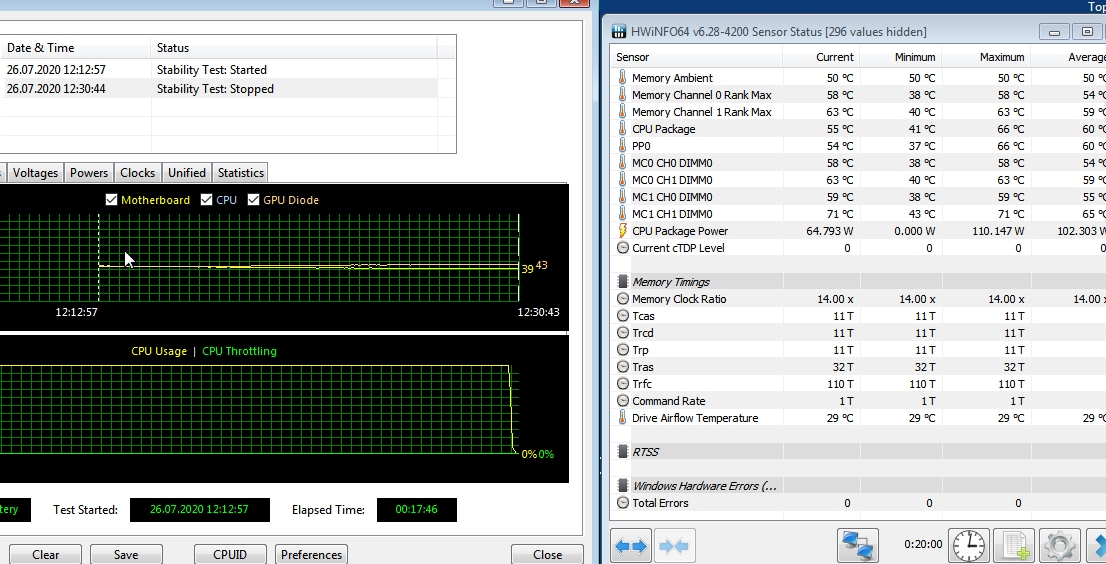
Task: Click the 110.147 W maximum power value
Action: (998, 231)
